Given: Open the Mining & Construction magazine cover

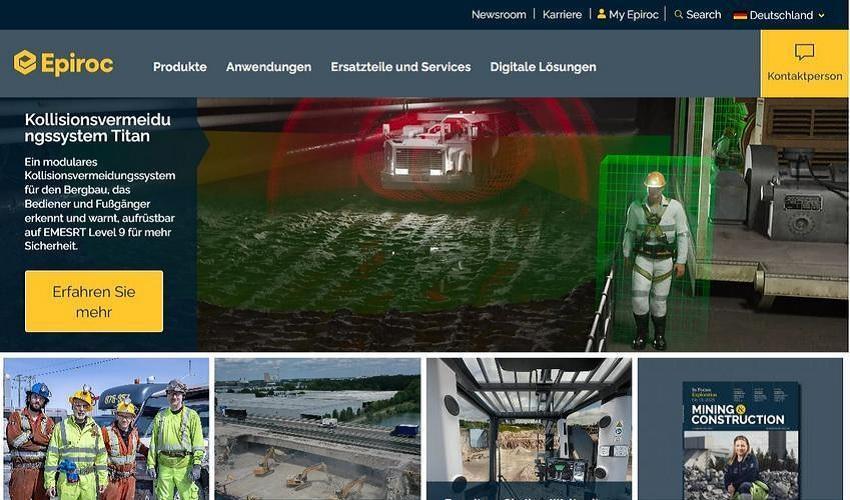Looking at the screenshot, I should pos(740,440).
